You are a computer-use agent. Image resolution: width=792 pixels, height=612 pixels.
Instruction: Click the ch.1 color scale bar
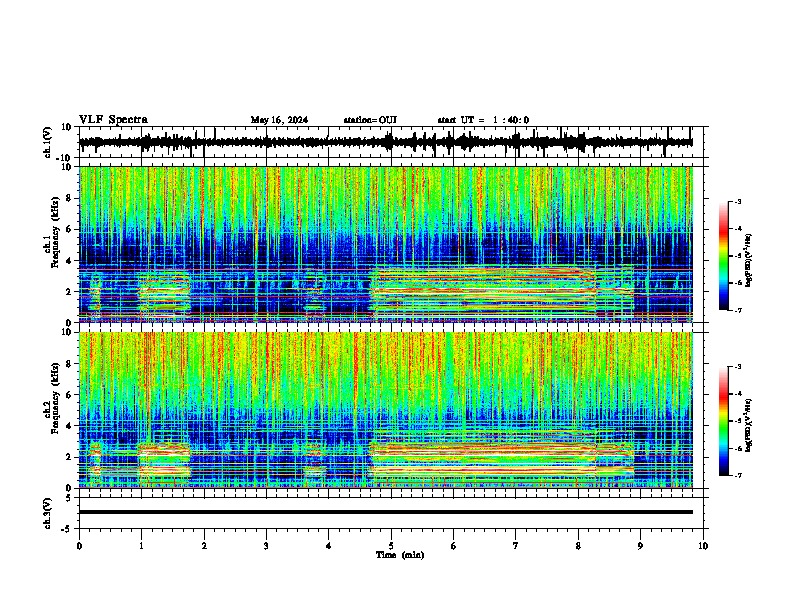(x=724, y=256)
